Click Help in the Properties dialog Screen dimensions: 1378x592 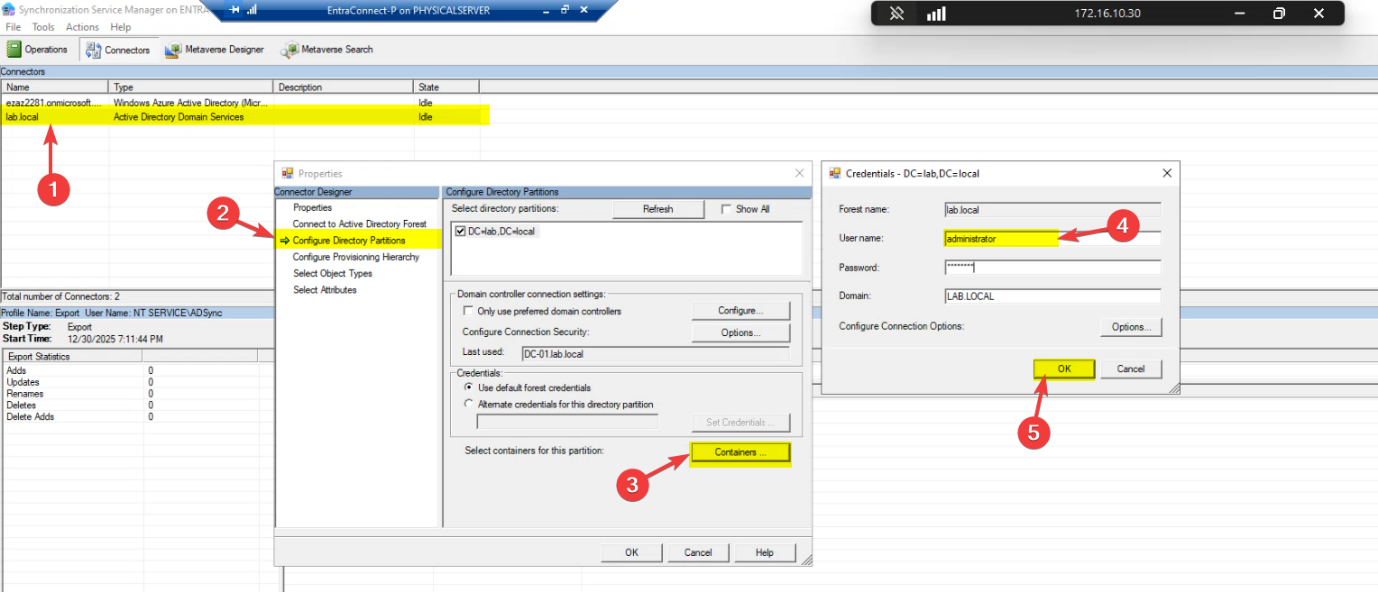pos(764,552)
